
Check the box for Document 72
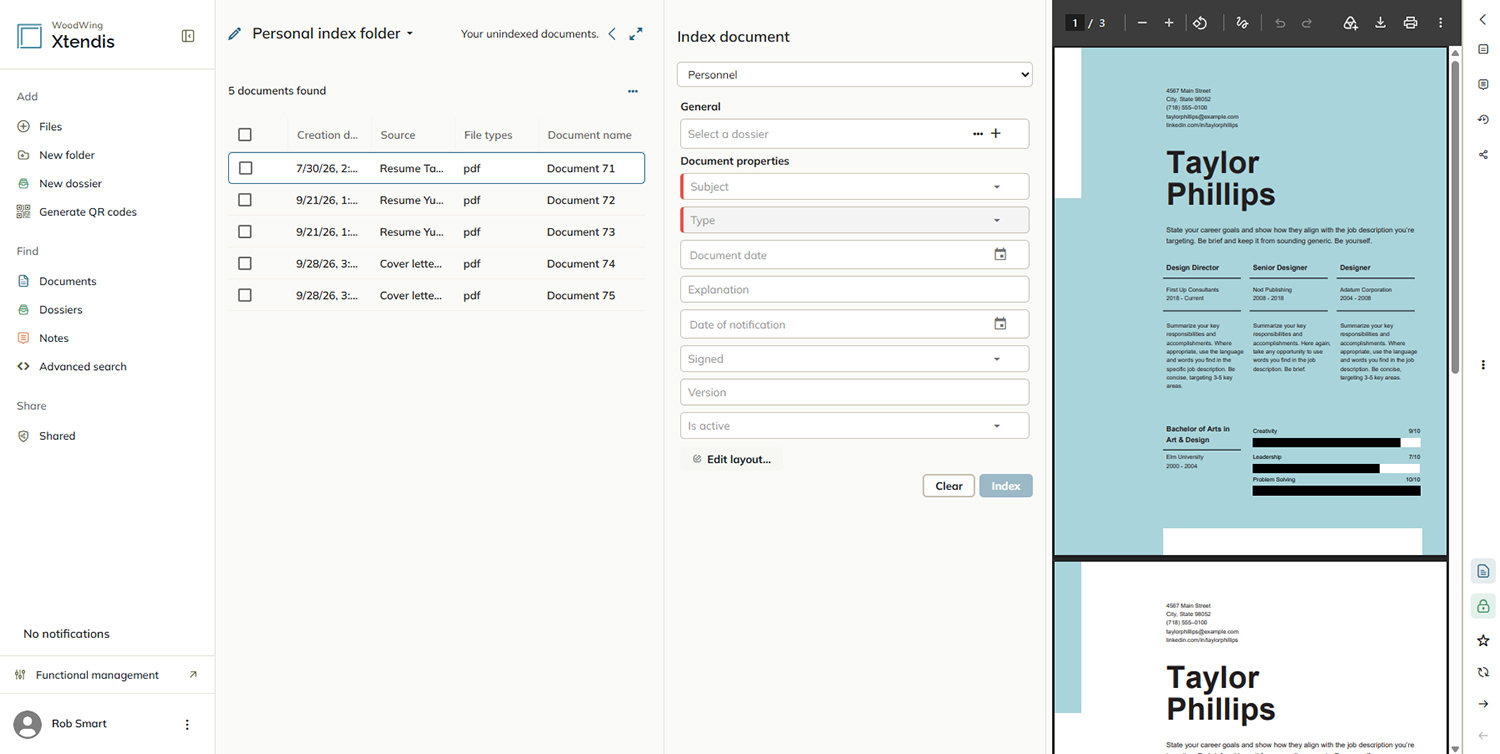[x=245, y=200]
